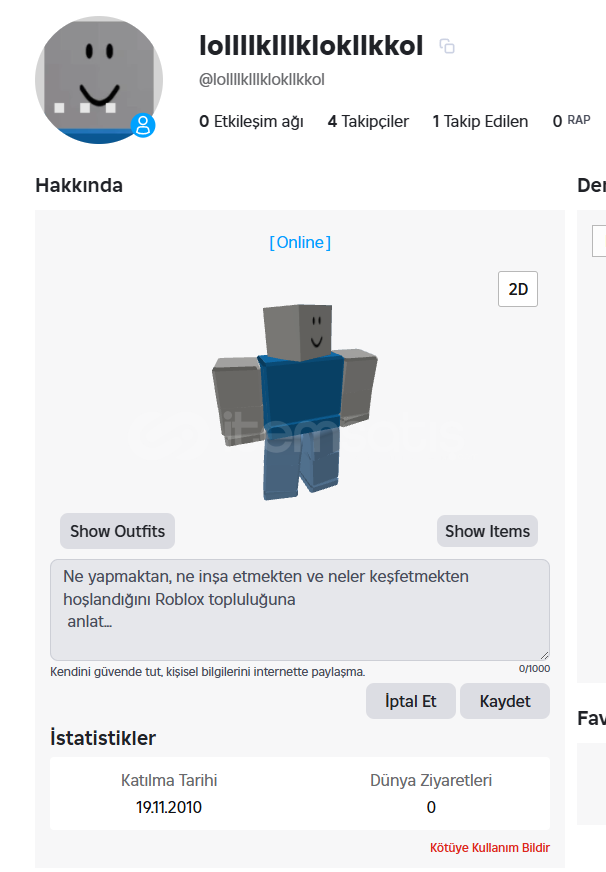Open the 0 Etkileşim ağı connections

251,121
